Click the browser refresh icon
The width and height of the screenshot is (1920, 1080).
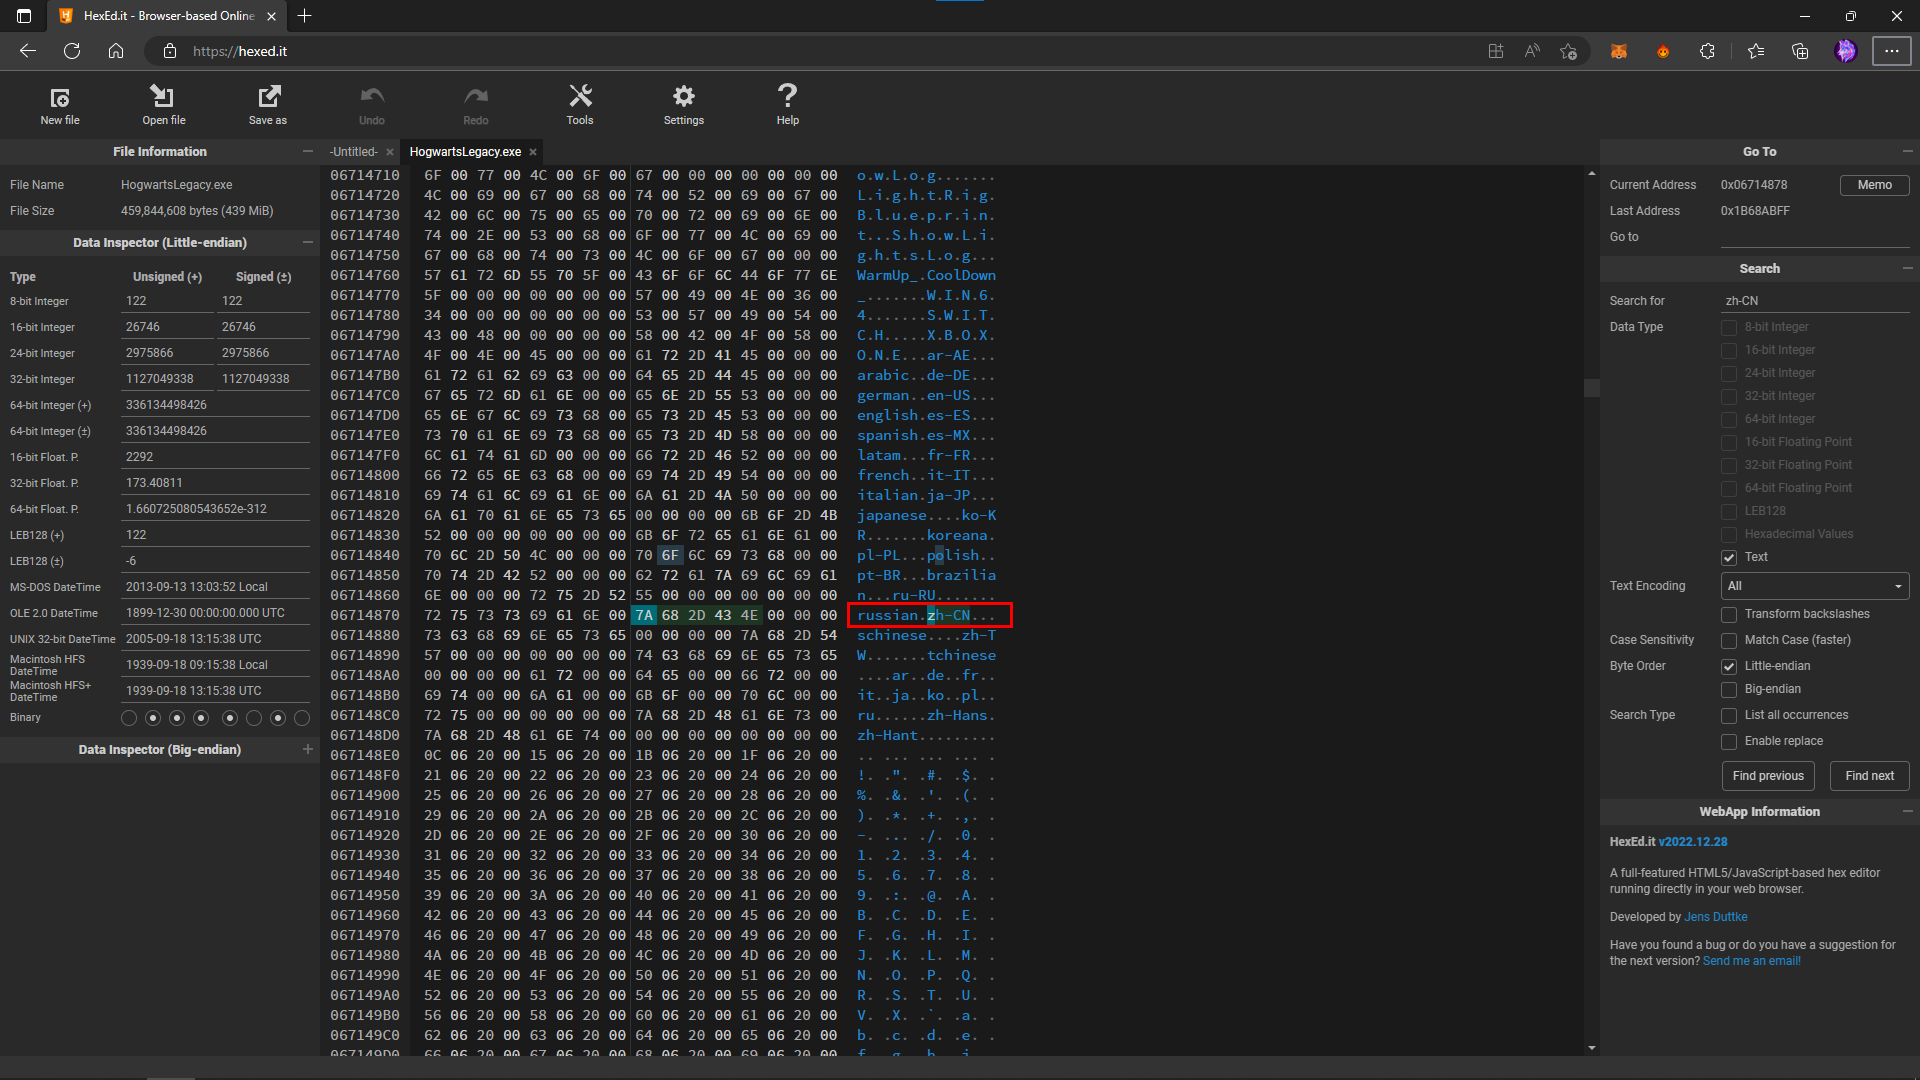tap(72, 51)
